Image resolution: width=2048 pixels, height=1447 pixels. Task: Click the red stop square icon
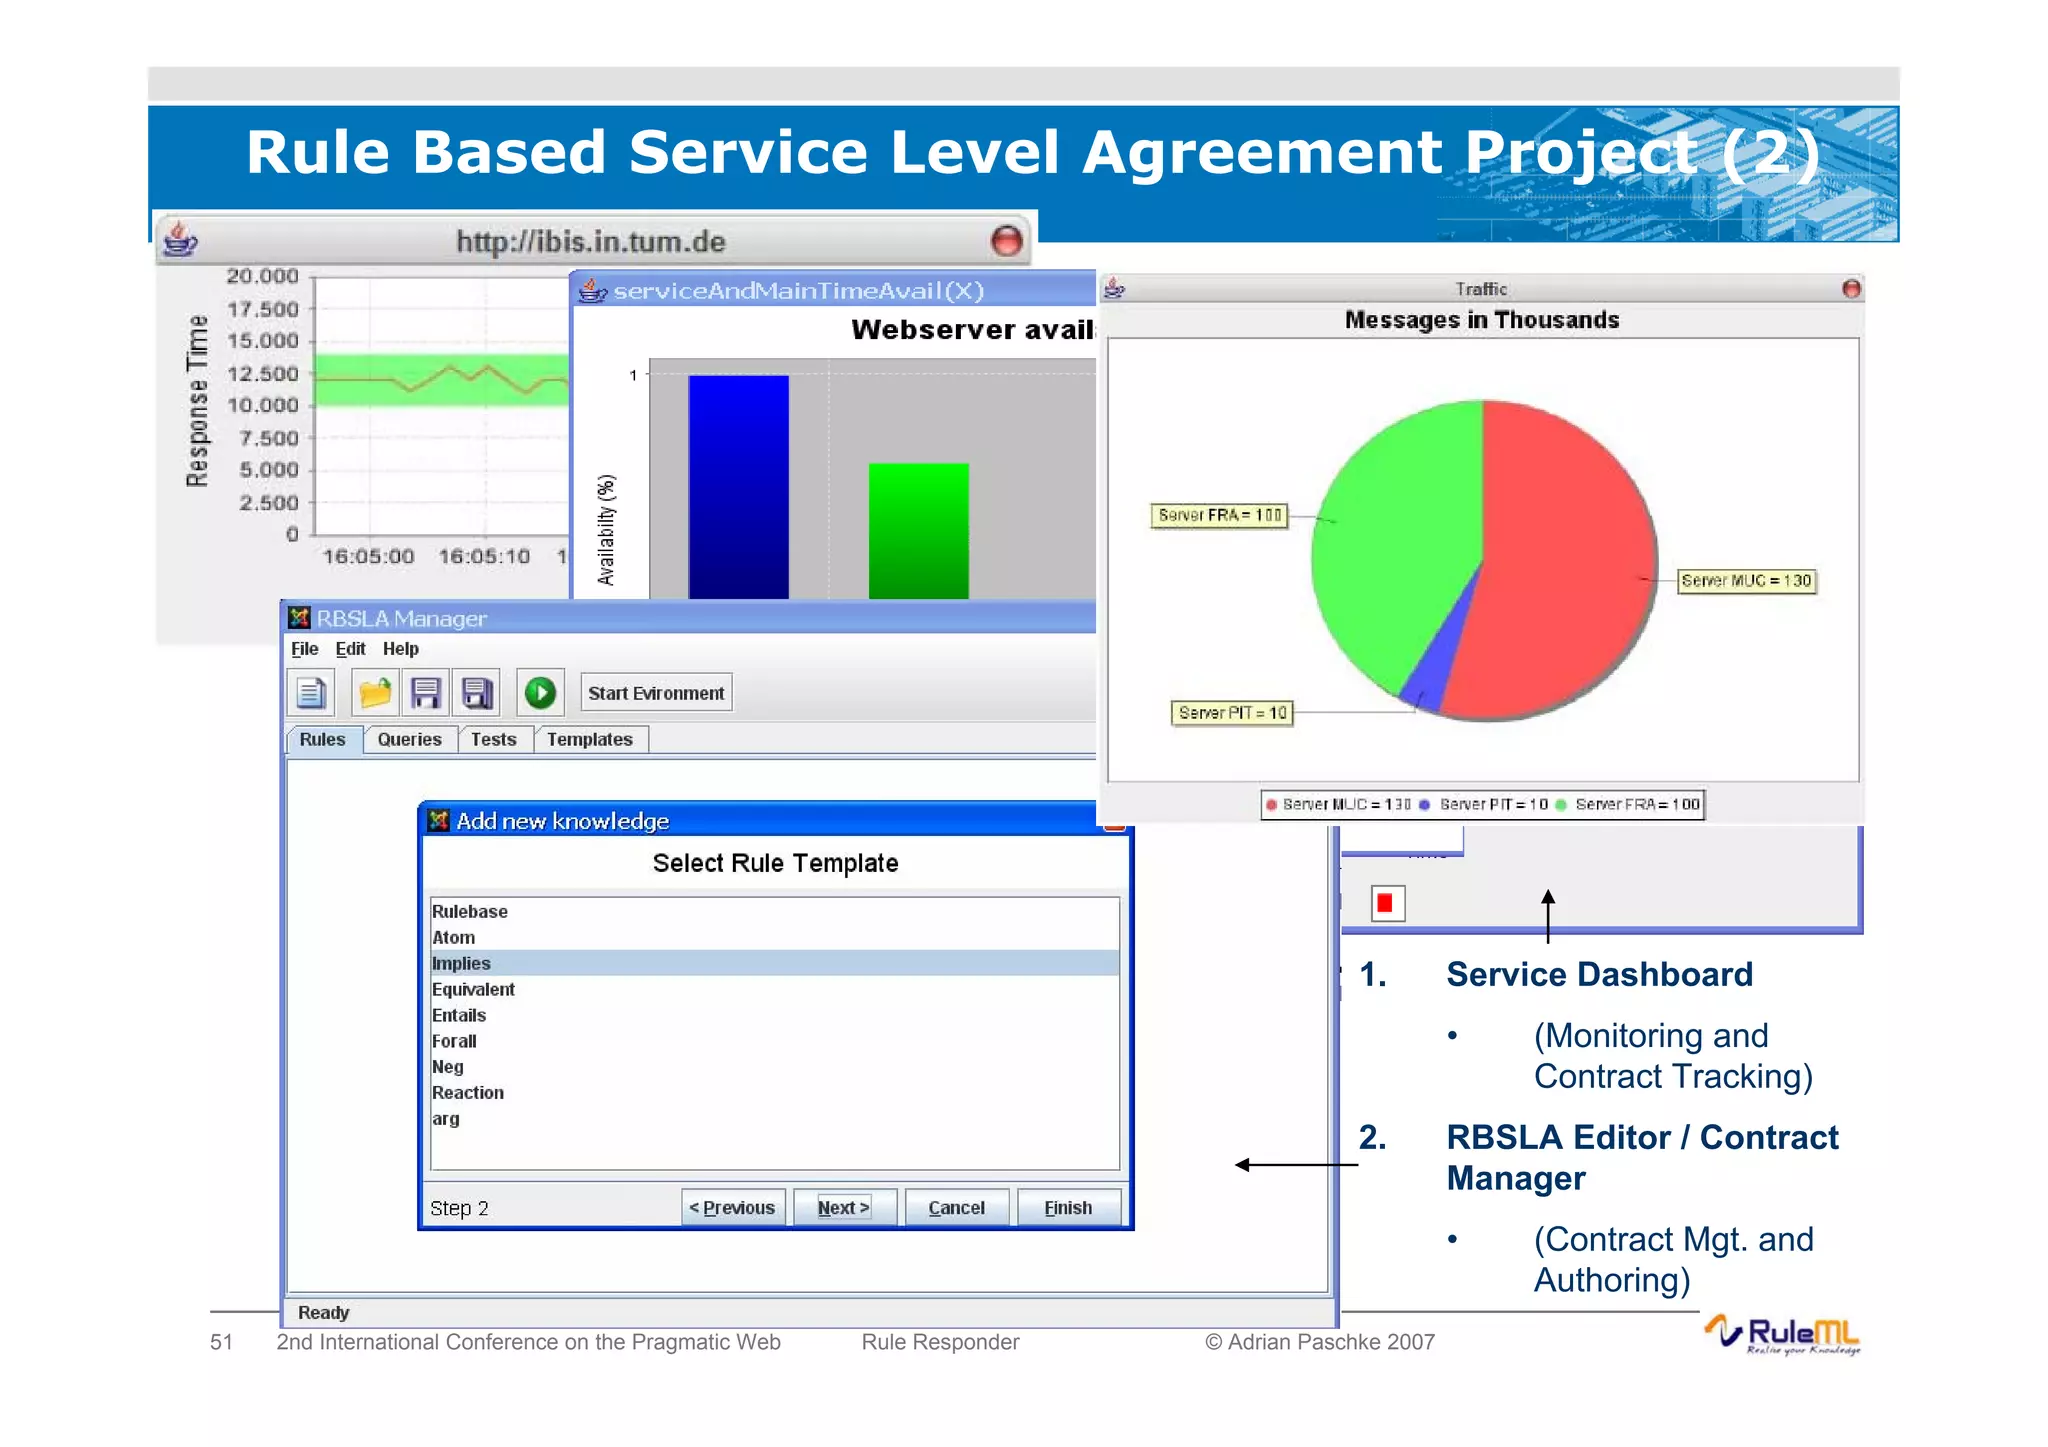click(x=1386, y=903)
